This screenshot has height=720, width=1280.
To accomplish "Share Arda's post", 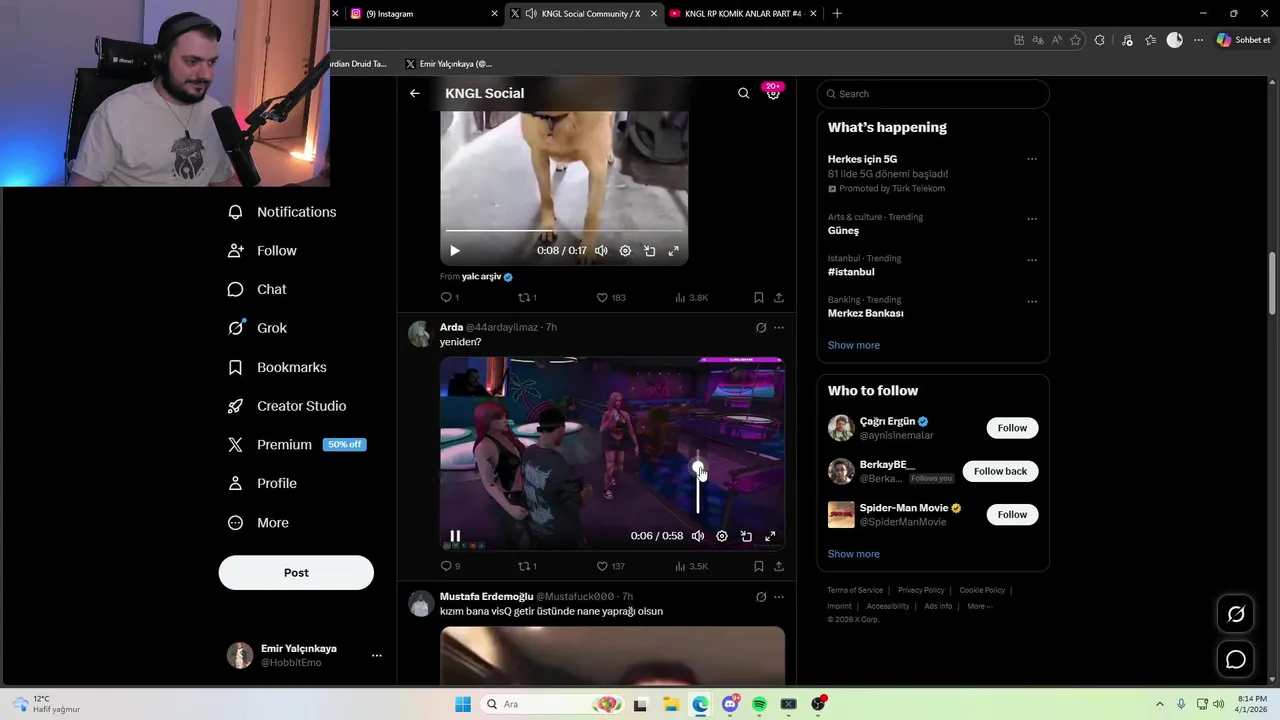I will point(779,566).
